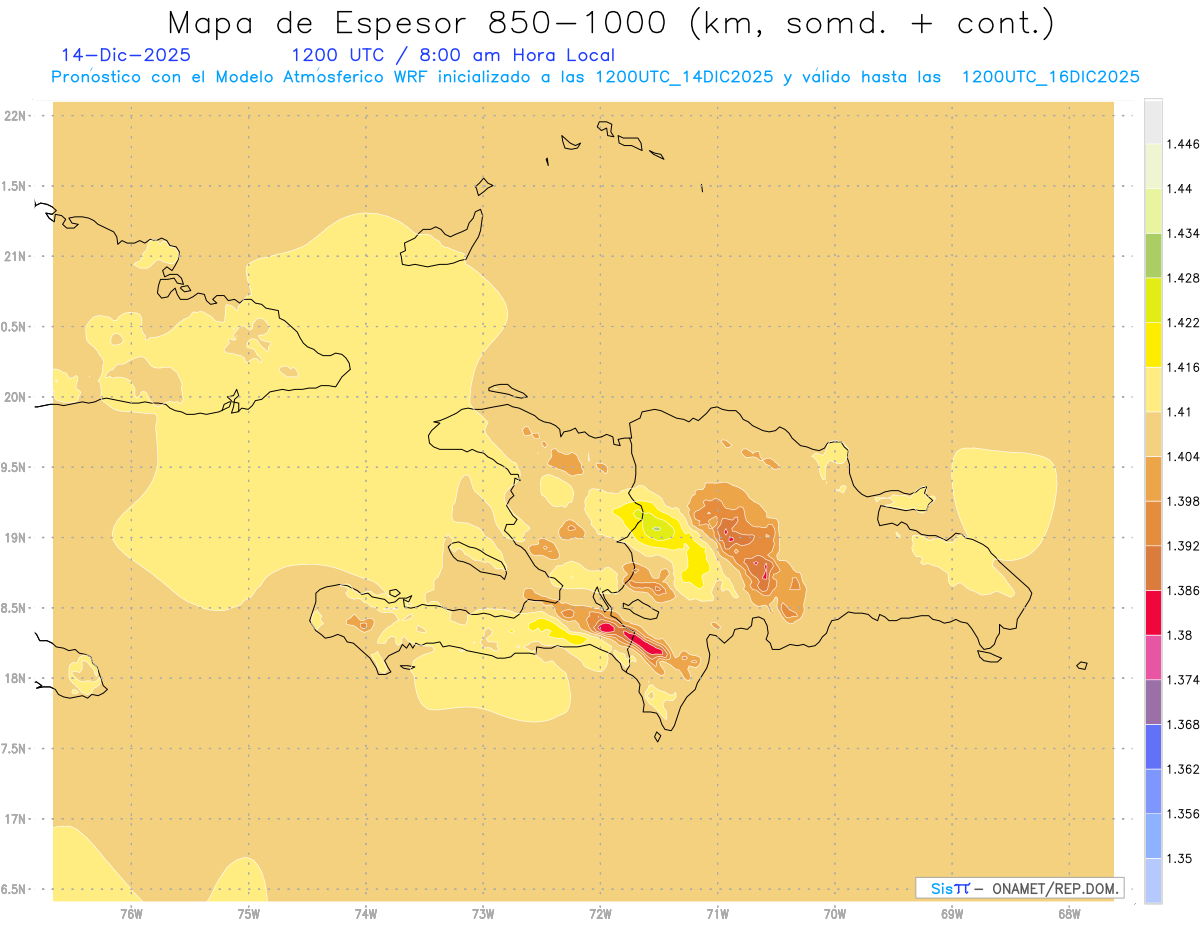
Task: Click the legend value '1.446'
Action: [1183, 144]
